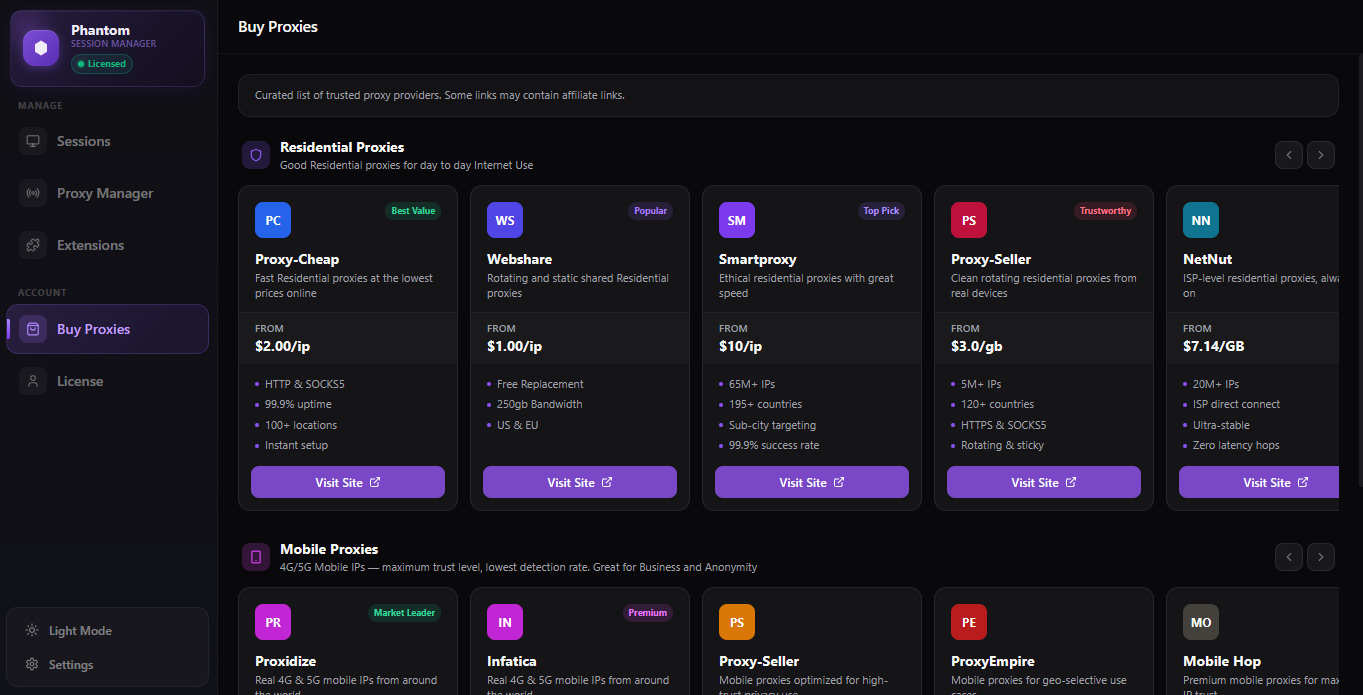1363x695 pixels.
Task: Go to next Mobile Proxies cards
Action: [x=1321, y=557]
